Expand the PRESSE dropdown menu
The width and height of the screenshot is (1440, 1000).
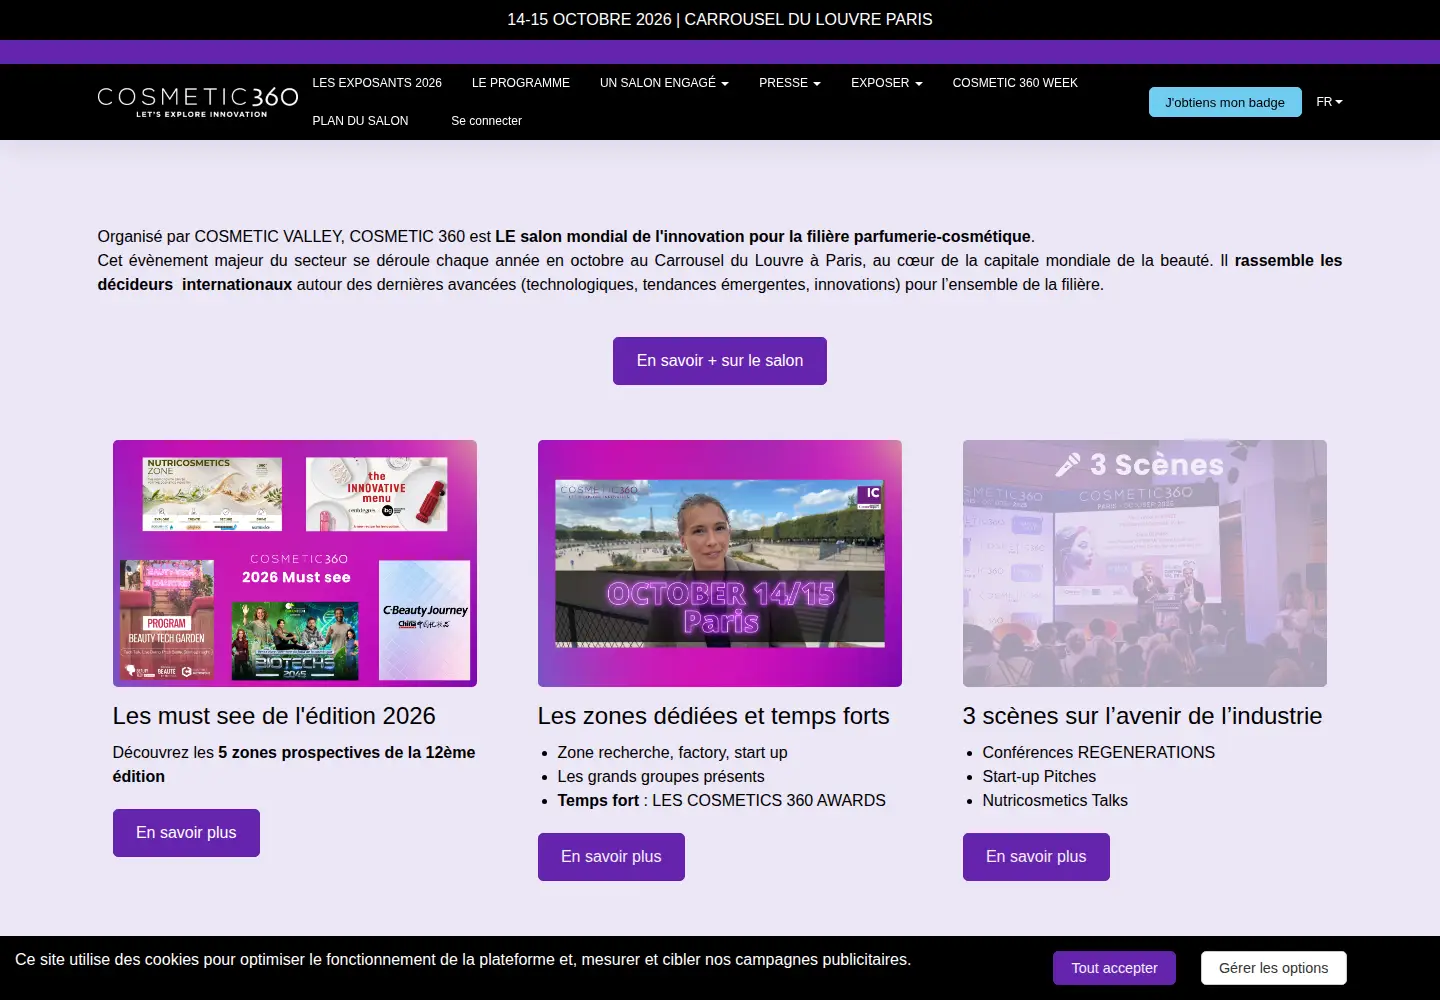790,83
